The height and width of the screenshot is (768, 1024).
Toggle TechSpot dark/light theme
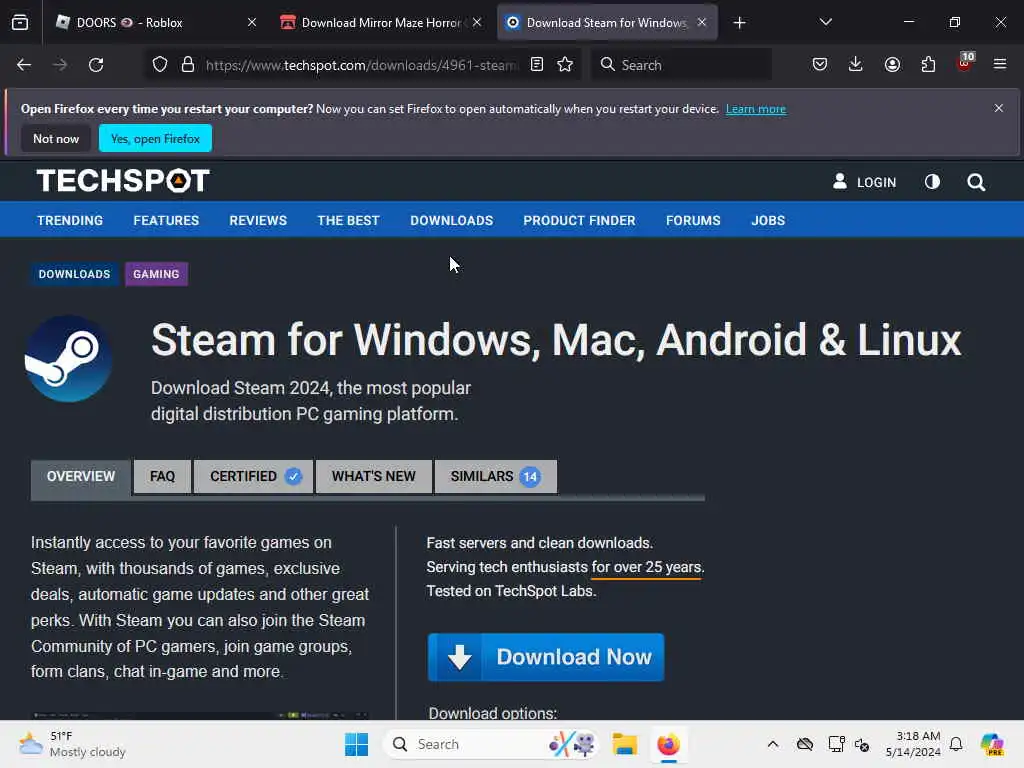(x=933, y=182)
